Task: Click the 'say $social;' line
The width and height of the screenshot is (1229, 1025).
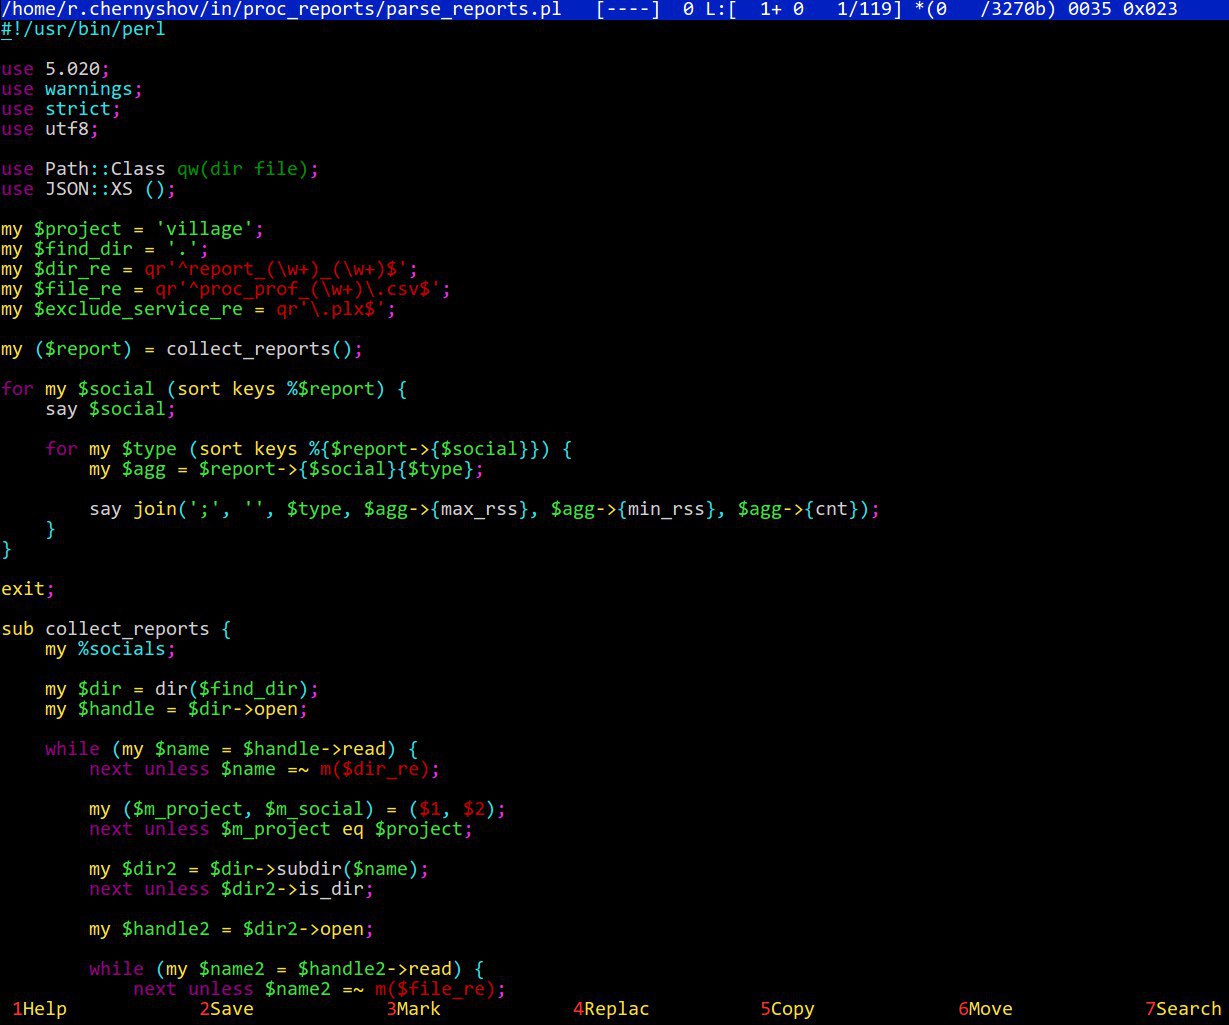Action: pos(110,409)
